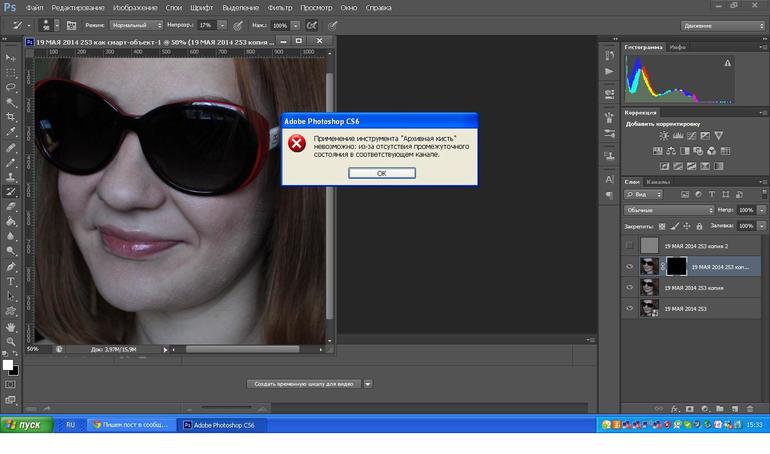The image size is (770, 454).
Task: Select the Hand tool in toolbox
Action: pos(11,327)
